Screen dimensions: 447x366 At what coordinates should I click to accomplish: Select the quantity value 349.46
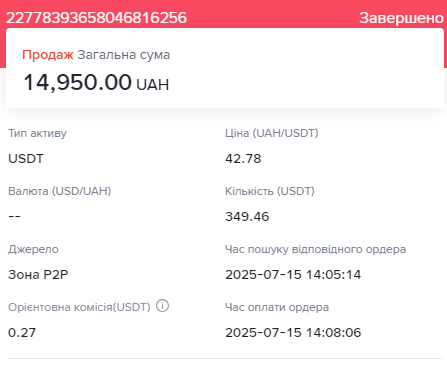[x=247, y=217]
